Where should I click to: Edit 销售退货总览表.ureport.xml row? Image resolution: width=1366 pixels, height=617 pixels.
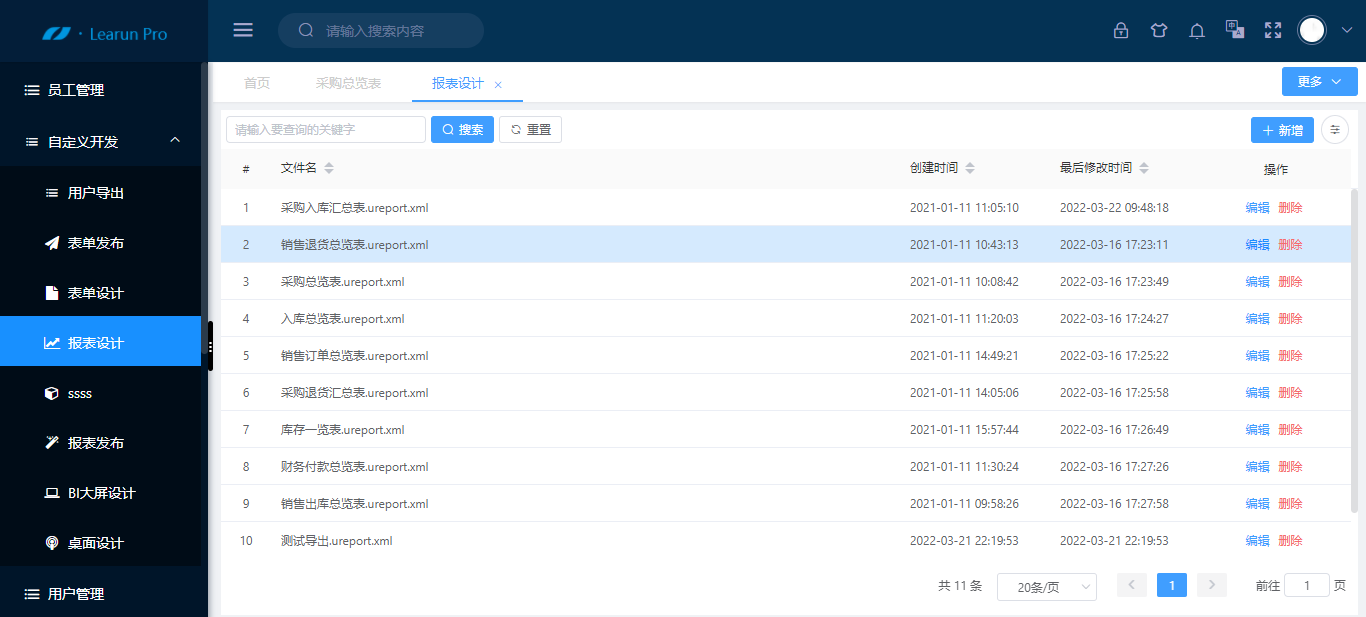(x=1257, y=245)
